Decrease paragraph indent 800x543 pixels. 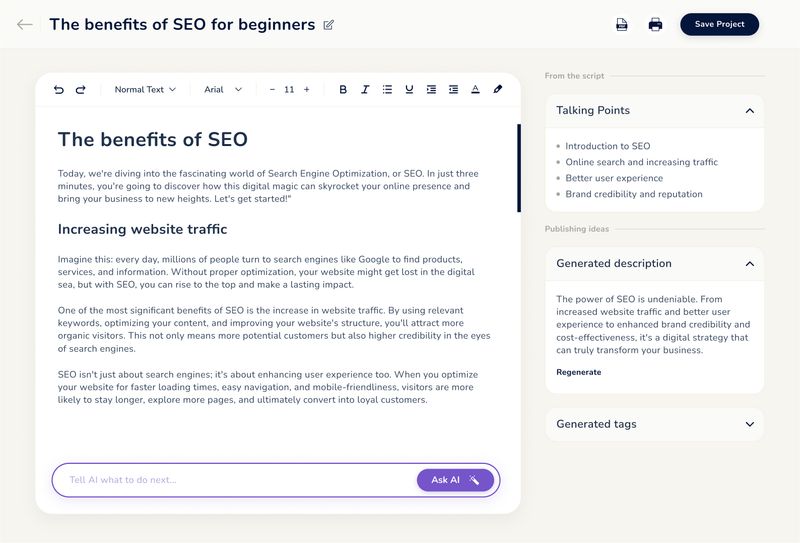[x=453, y=90]
